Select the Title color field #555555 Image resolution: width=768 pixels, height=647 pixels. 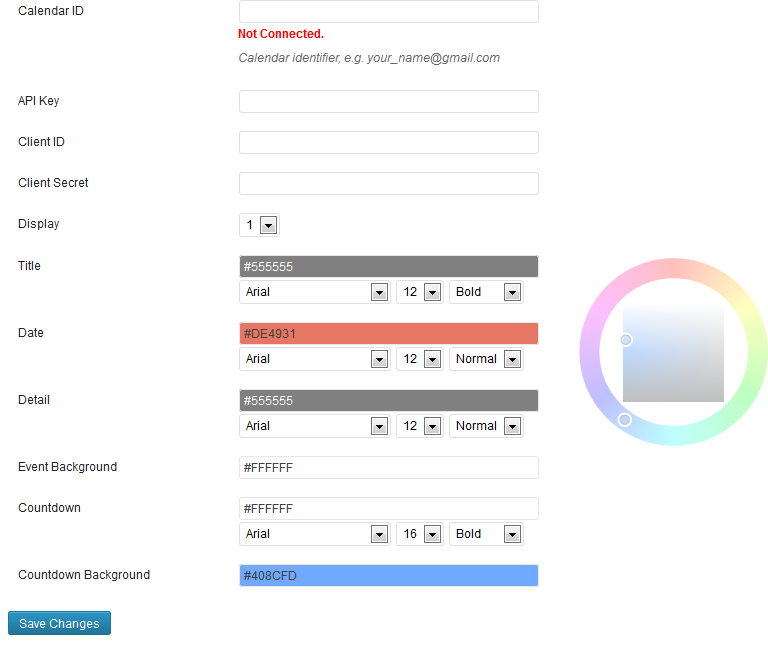click(388, 266)
